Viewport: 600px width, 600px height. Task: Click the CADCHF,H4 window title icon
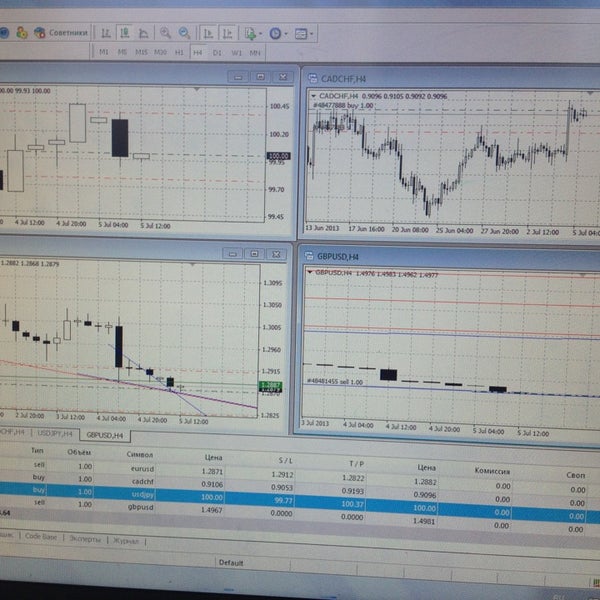313,78
